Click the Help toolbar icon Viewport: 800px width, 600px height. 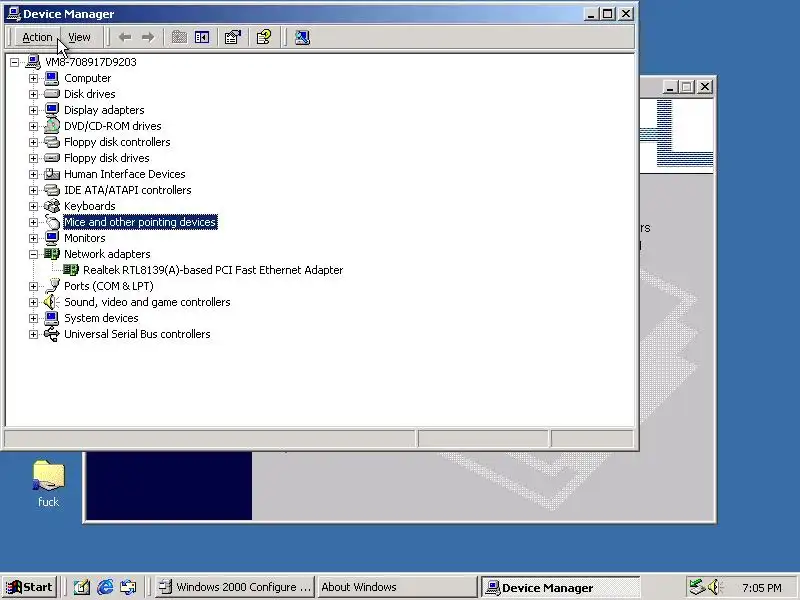(264, 37)
